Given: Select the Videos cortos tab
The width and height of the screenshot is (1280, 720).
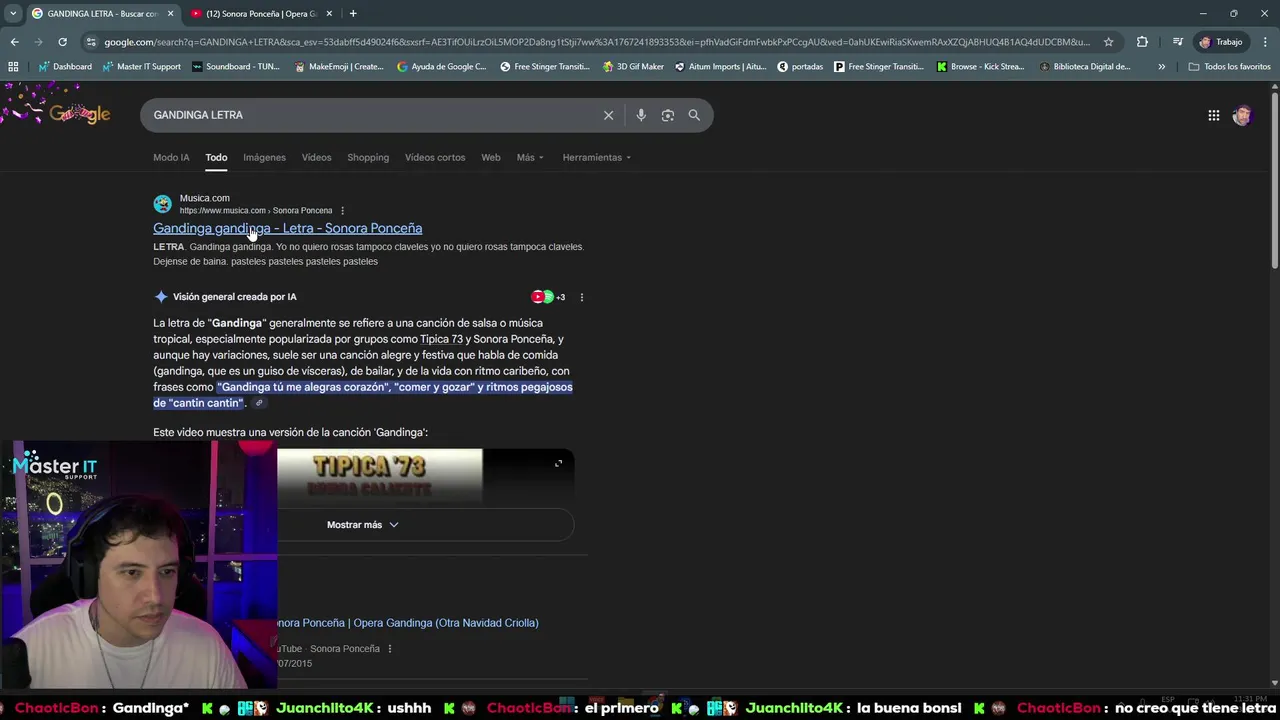Looking at the screenshot, I should coord(435,157).
